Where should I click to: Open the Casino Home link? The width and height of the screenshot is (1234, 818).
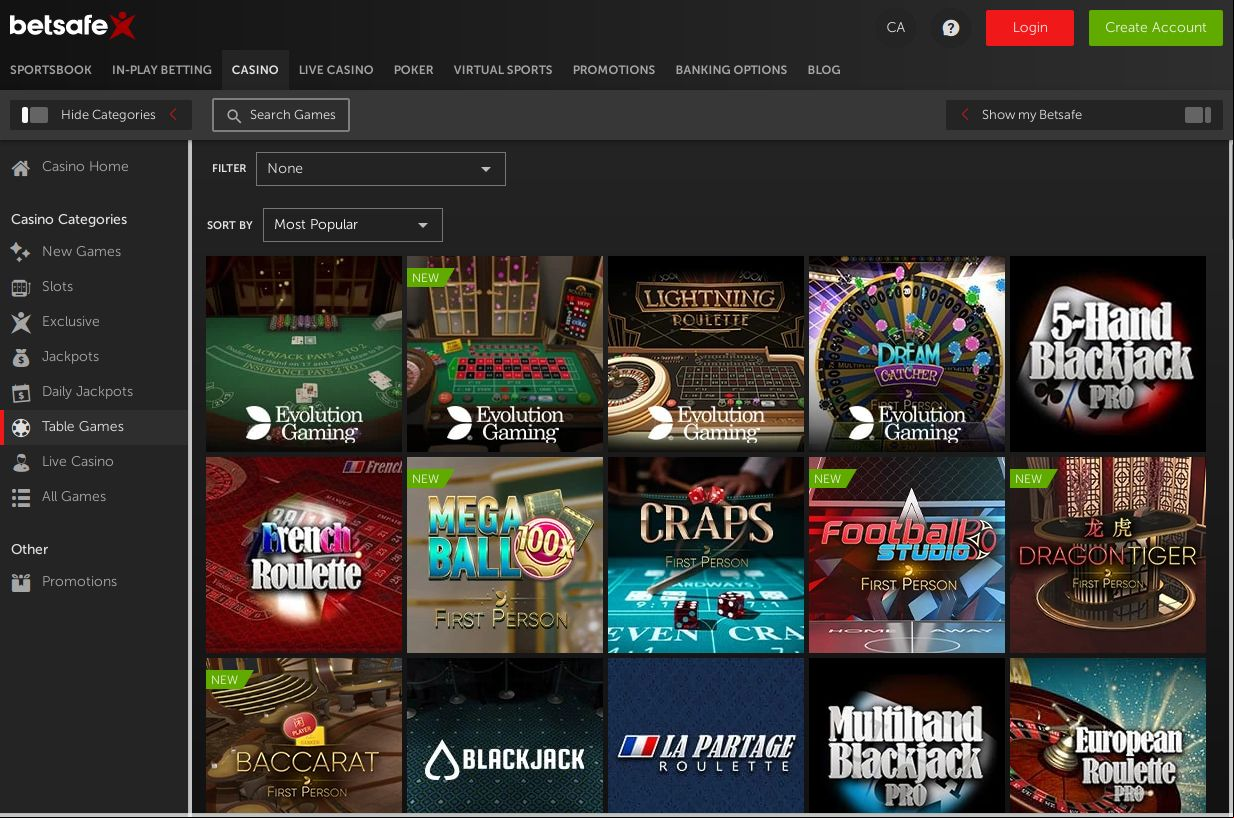85,167
